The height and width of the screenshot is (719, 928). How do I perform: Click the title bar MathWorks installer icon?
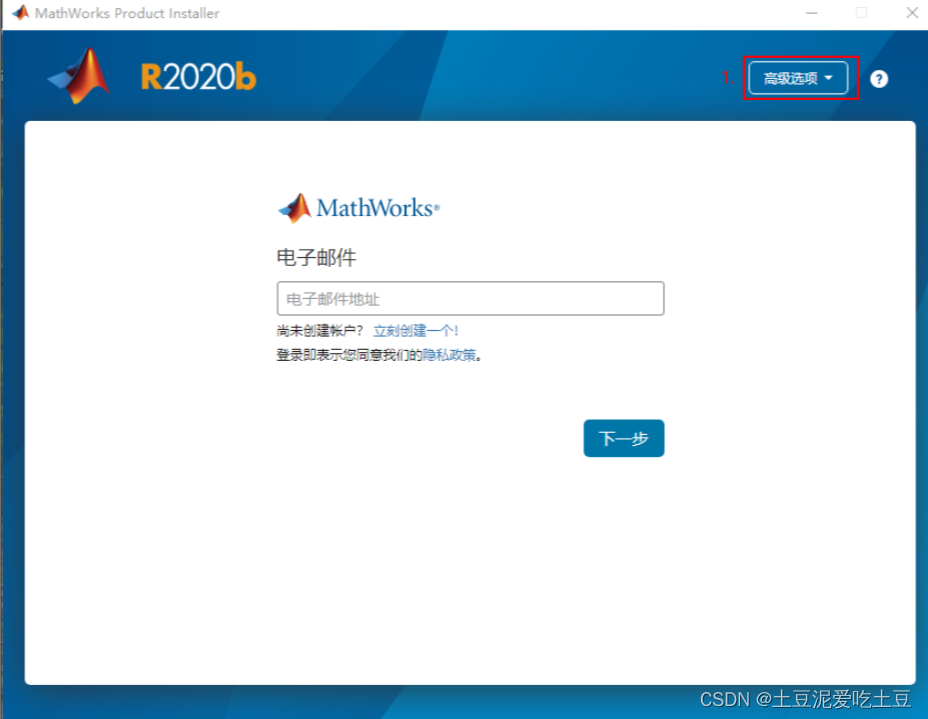click(20, 12)
